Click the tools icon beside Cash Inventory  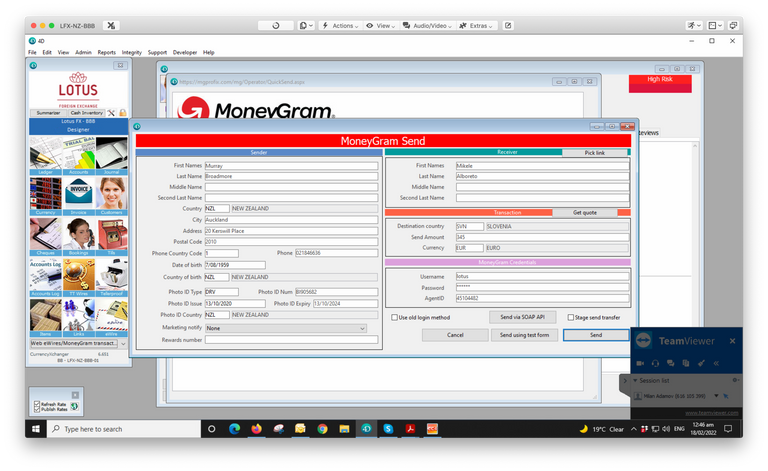click(x=112, y=113)
